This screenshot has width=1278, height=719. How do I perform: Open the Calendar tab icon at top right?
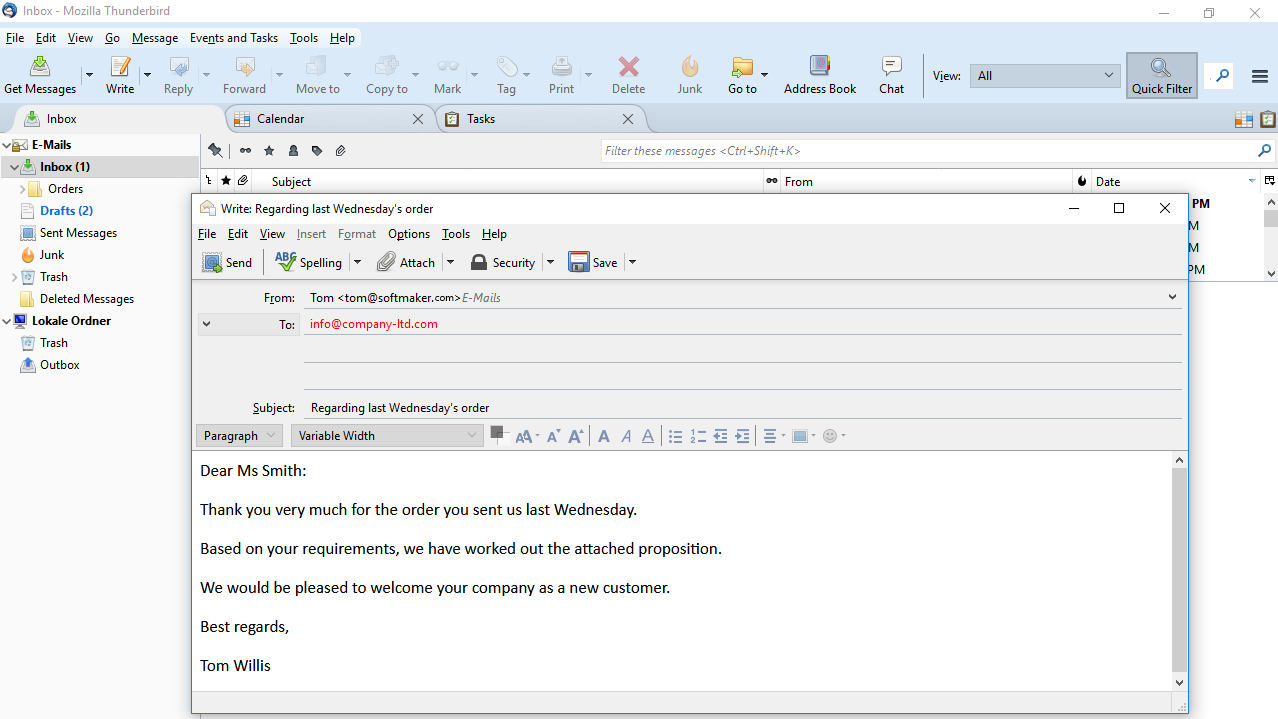pyautogui.click(x=1244, y=119)
